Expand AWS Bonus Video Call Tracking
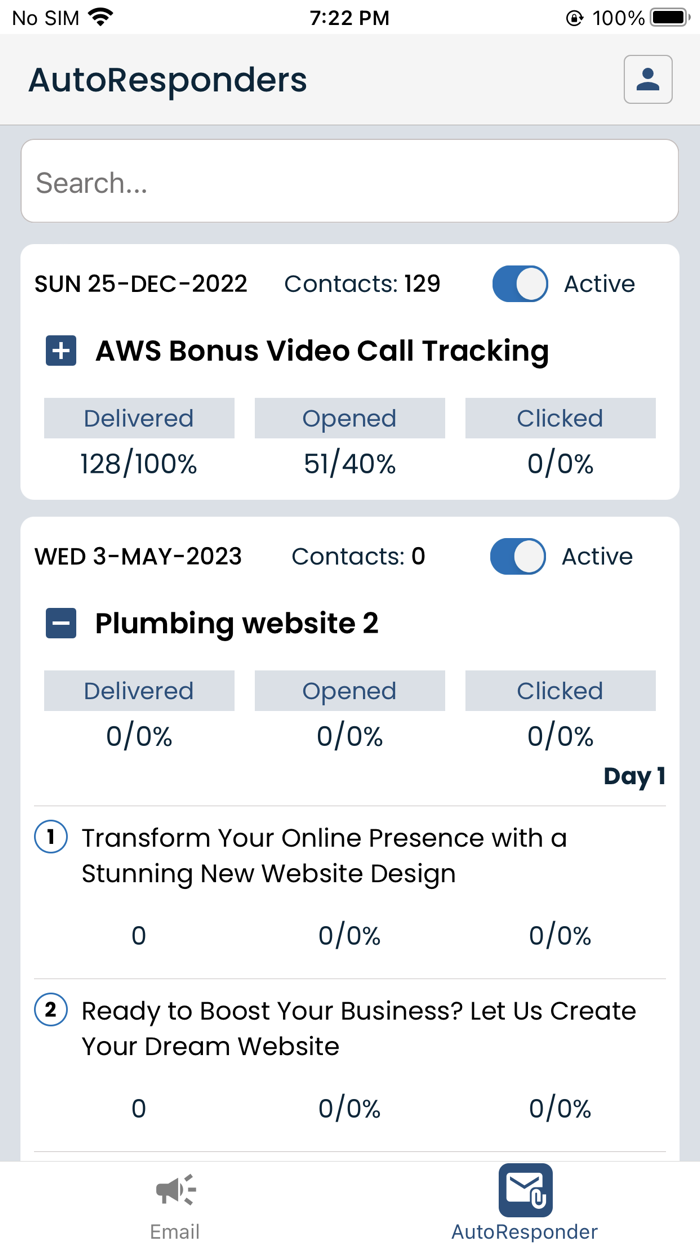This screenshot has width=700, height=1244. (x=61, y=351)
